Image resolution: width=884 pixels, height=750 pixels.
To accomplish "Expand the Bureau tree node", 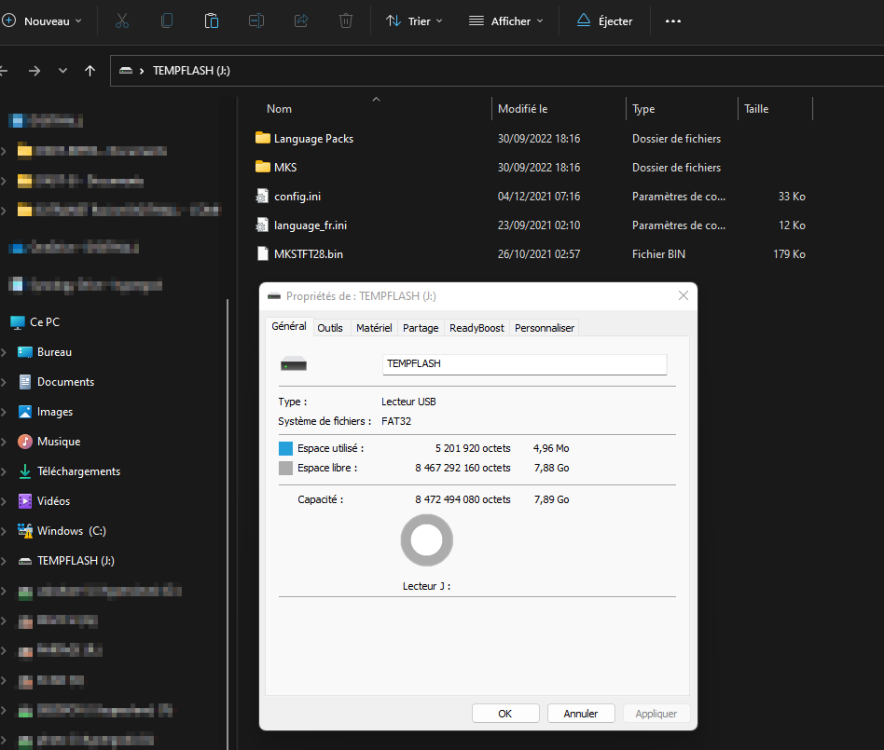I will (4, 352).
